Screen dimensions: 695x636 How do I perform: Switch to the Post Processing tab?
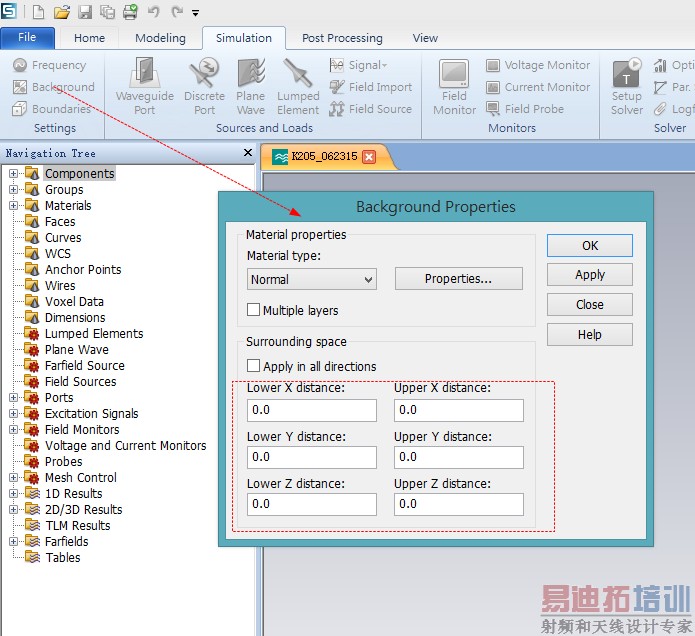[x=342, y=38]
